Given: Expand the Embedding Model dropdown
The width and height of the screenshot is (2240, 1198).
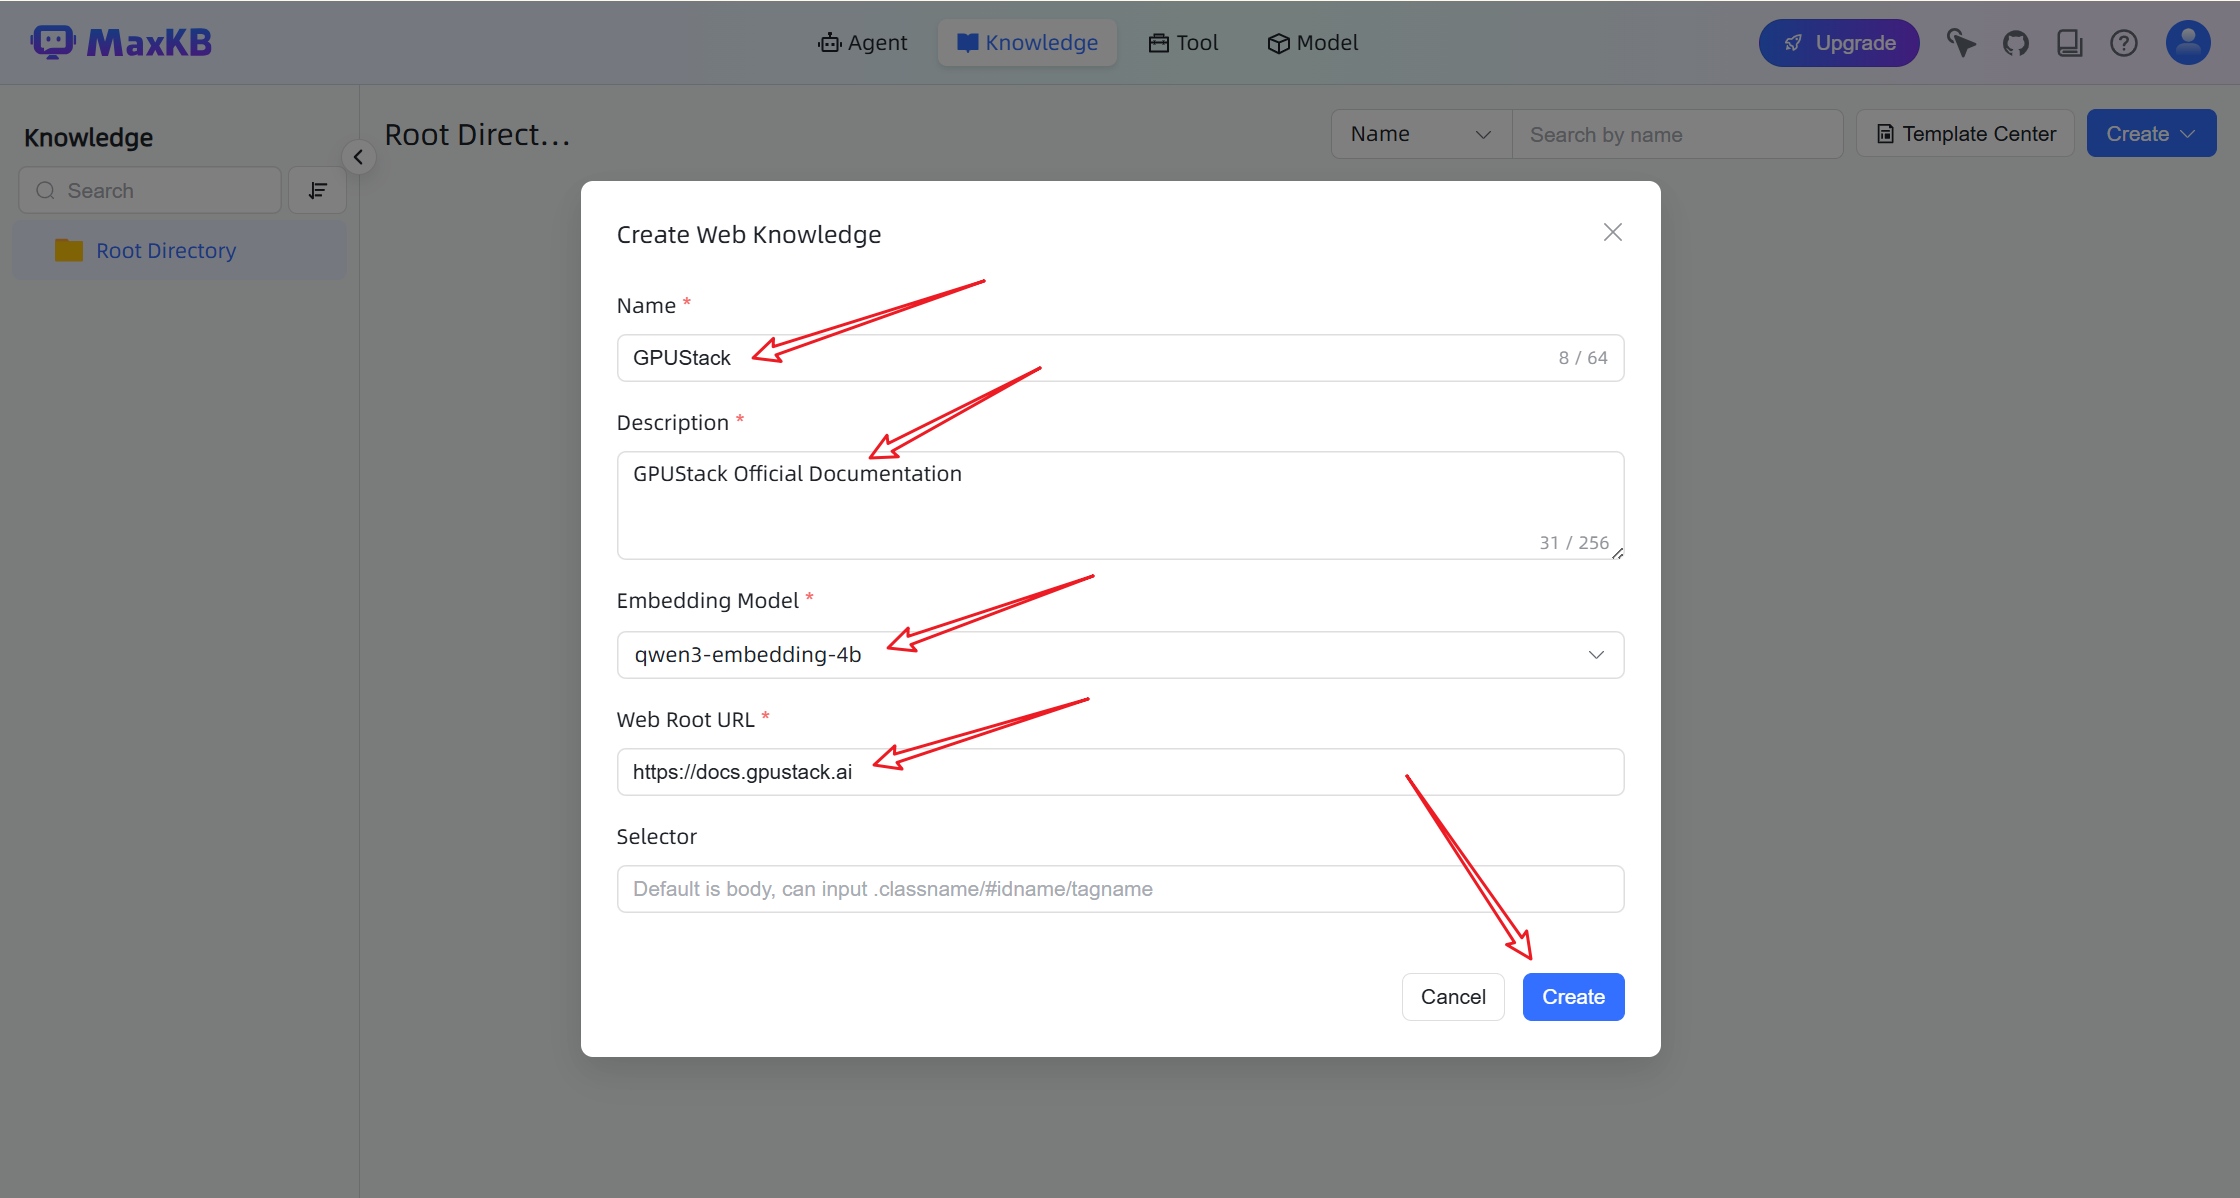Looking at the screenshot, I should 1595,655.
